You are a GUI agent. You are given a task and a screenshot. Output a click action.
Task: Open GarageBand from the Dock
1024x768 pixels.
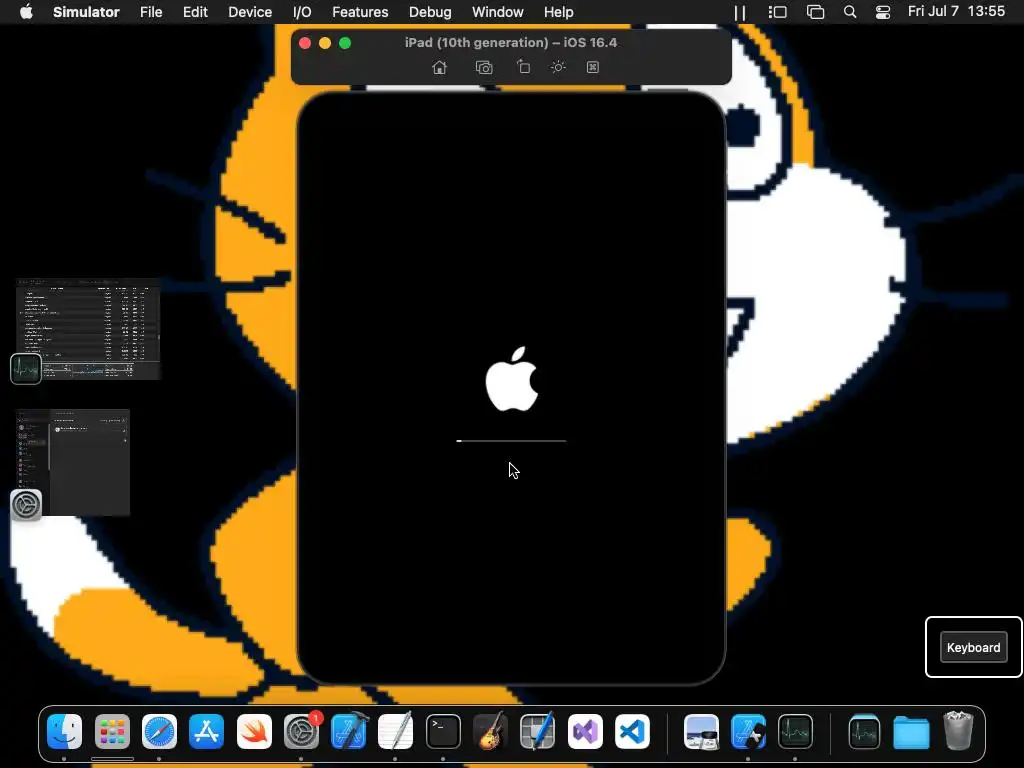(x=490, y=731)
